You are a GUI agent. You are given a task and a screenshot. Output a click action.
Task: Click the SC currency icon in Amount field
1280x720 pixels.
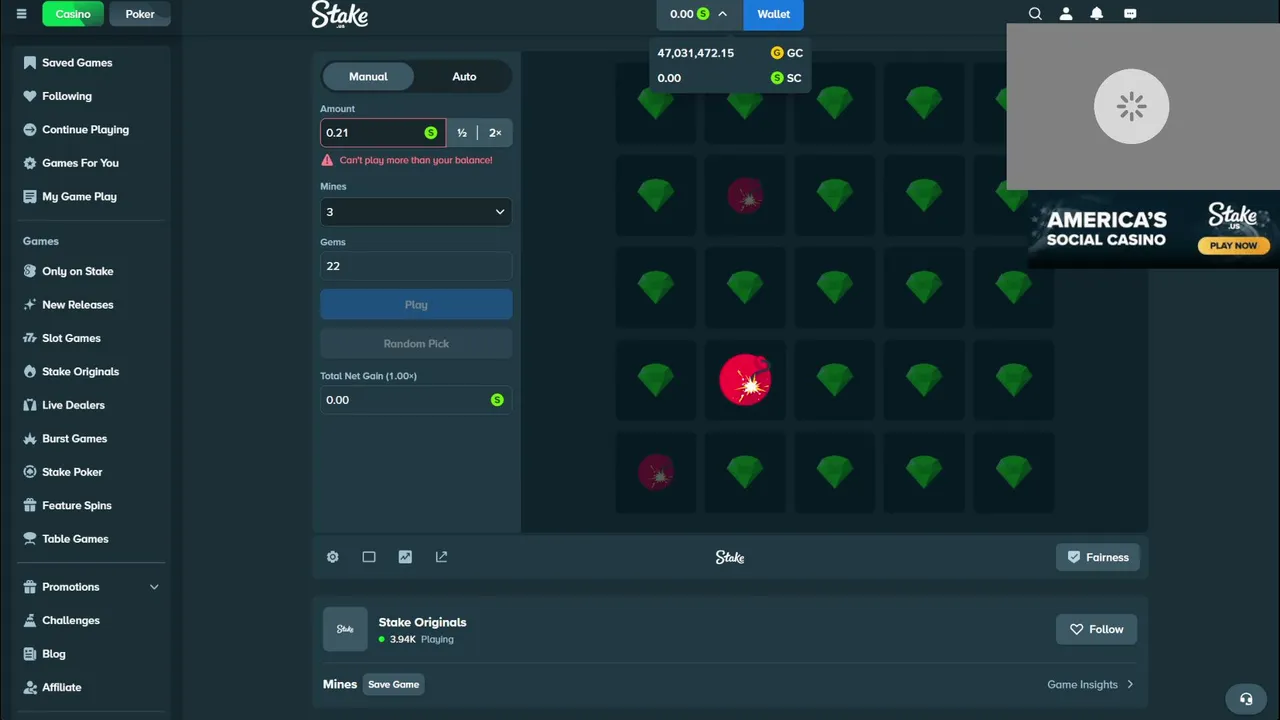pyautogui.click(x=431, y=133)
